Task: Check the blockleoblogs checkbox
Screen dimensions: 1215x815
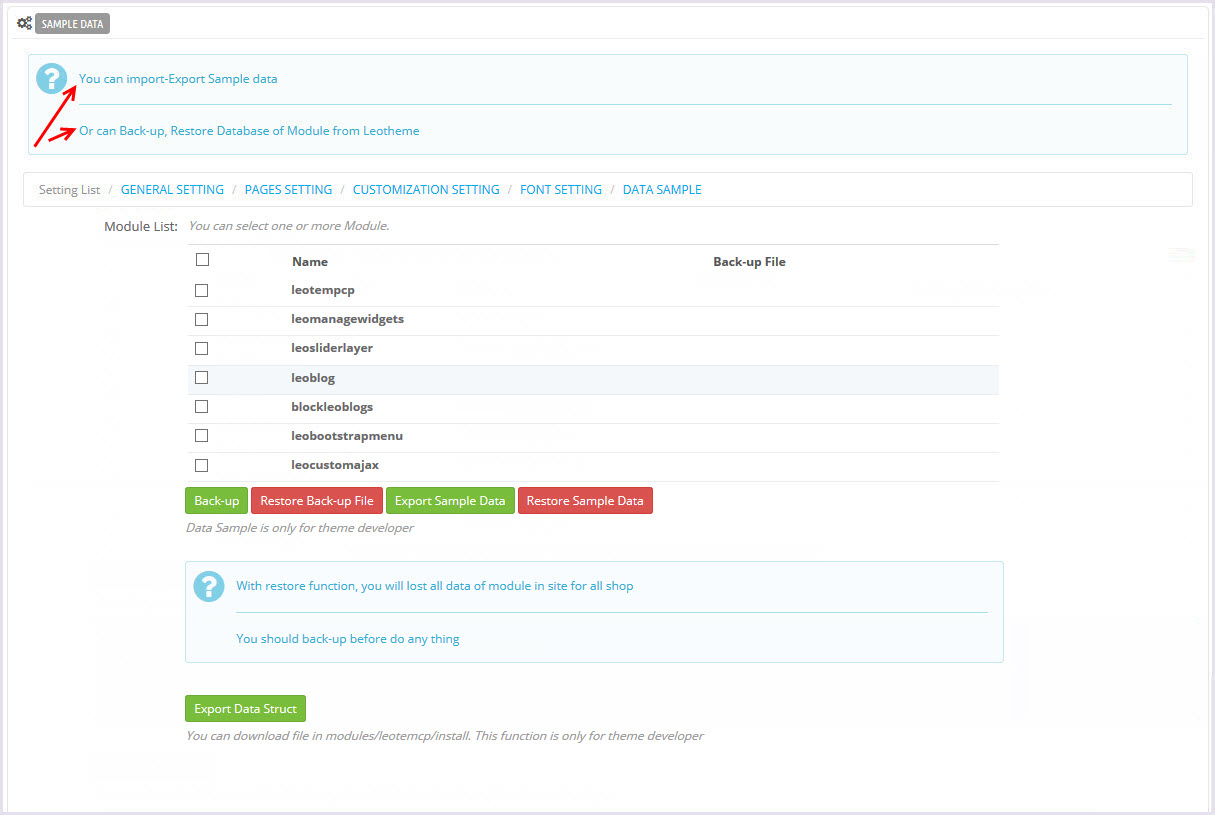Action: [x=202, y=407]
